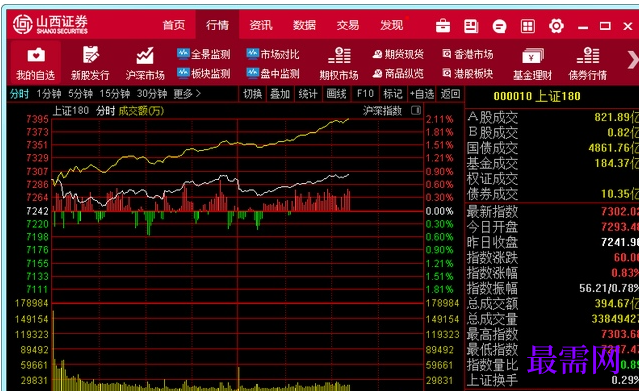The width and height of the screenshot is (639, 391).
Task: Open 沪深市场 market icon
Action: point(145,63)
